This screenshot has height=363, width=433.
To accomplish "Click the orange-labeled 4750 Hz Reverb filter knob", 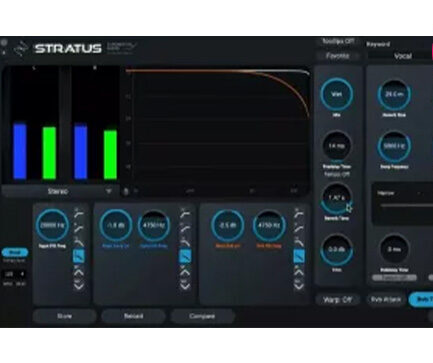I will [269, 225].
